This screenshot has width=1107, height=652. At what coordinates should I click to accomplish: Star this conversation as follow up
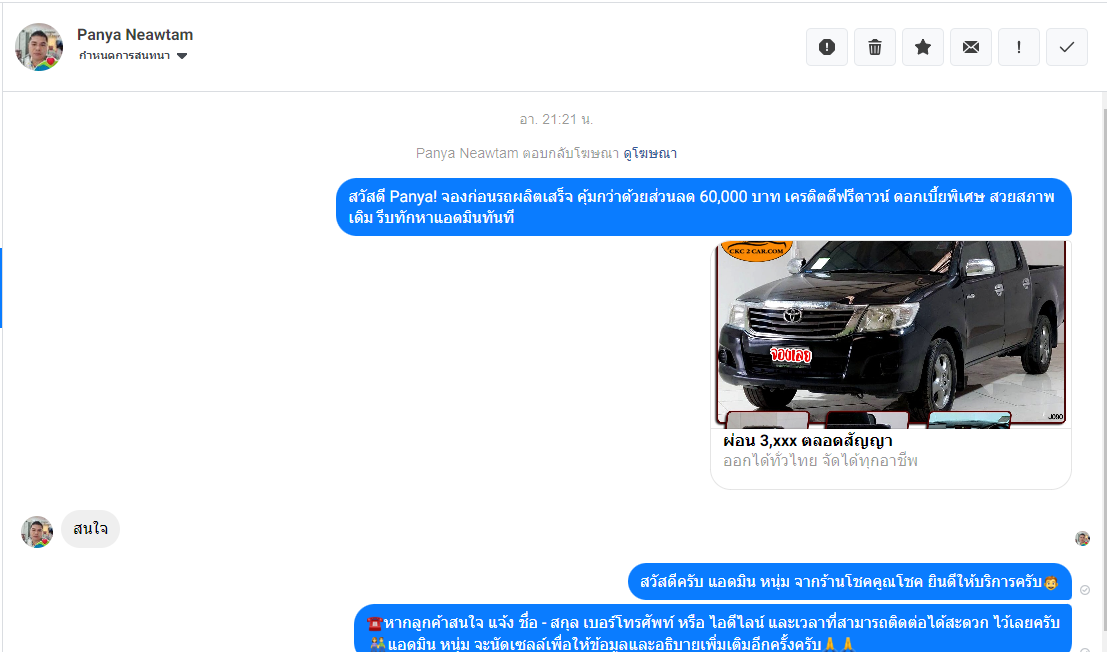[x=923, y=47]
